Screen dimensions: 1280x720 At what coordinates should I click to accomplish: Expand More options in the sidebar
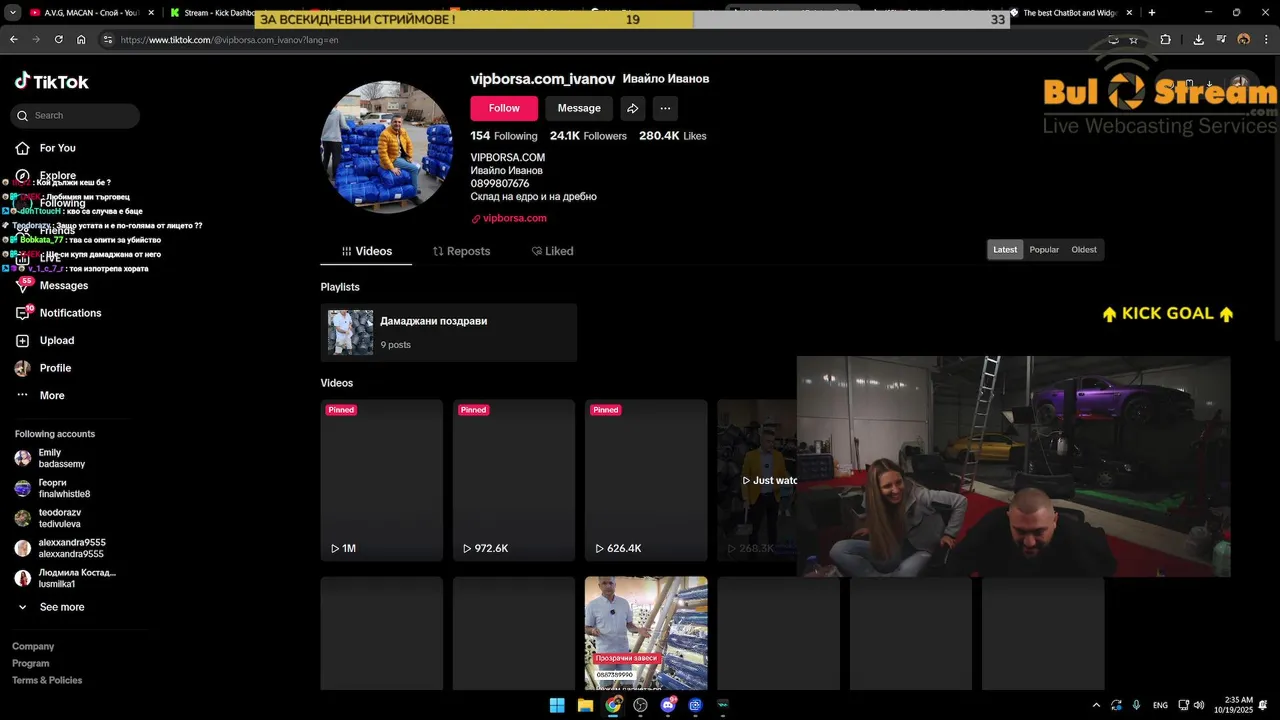40,396
